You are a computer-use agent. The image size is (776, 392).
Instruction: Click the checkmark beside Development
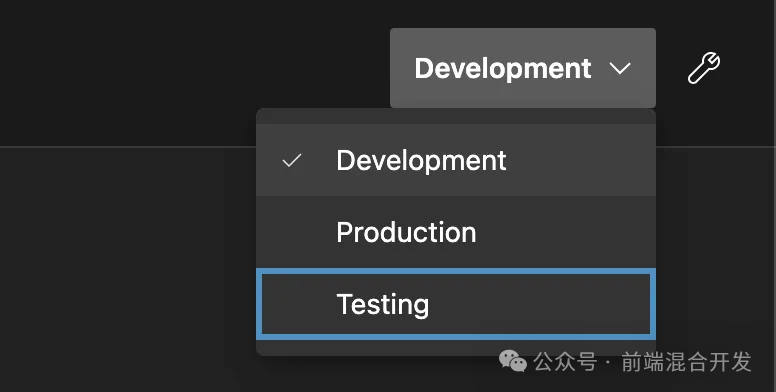pyautogui.click(x=291, y=160)
